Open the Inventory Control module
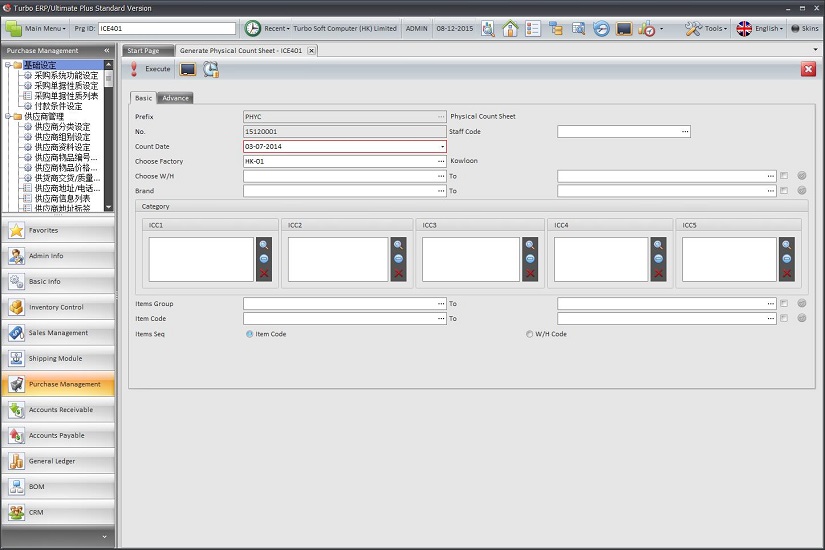The image size is (825, 550). click(x=58, y=307)
